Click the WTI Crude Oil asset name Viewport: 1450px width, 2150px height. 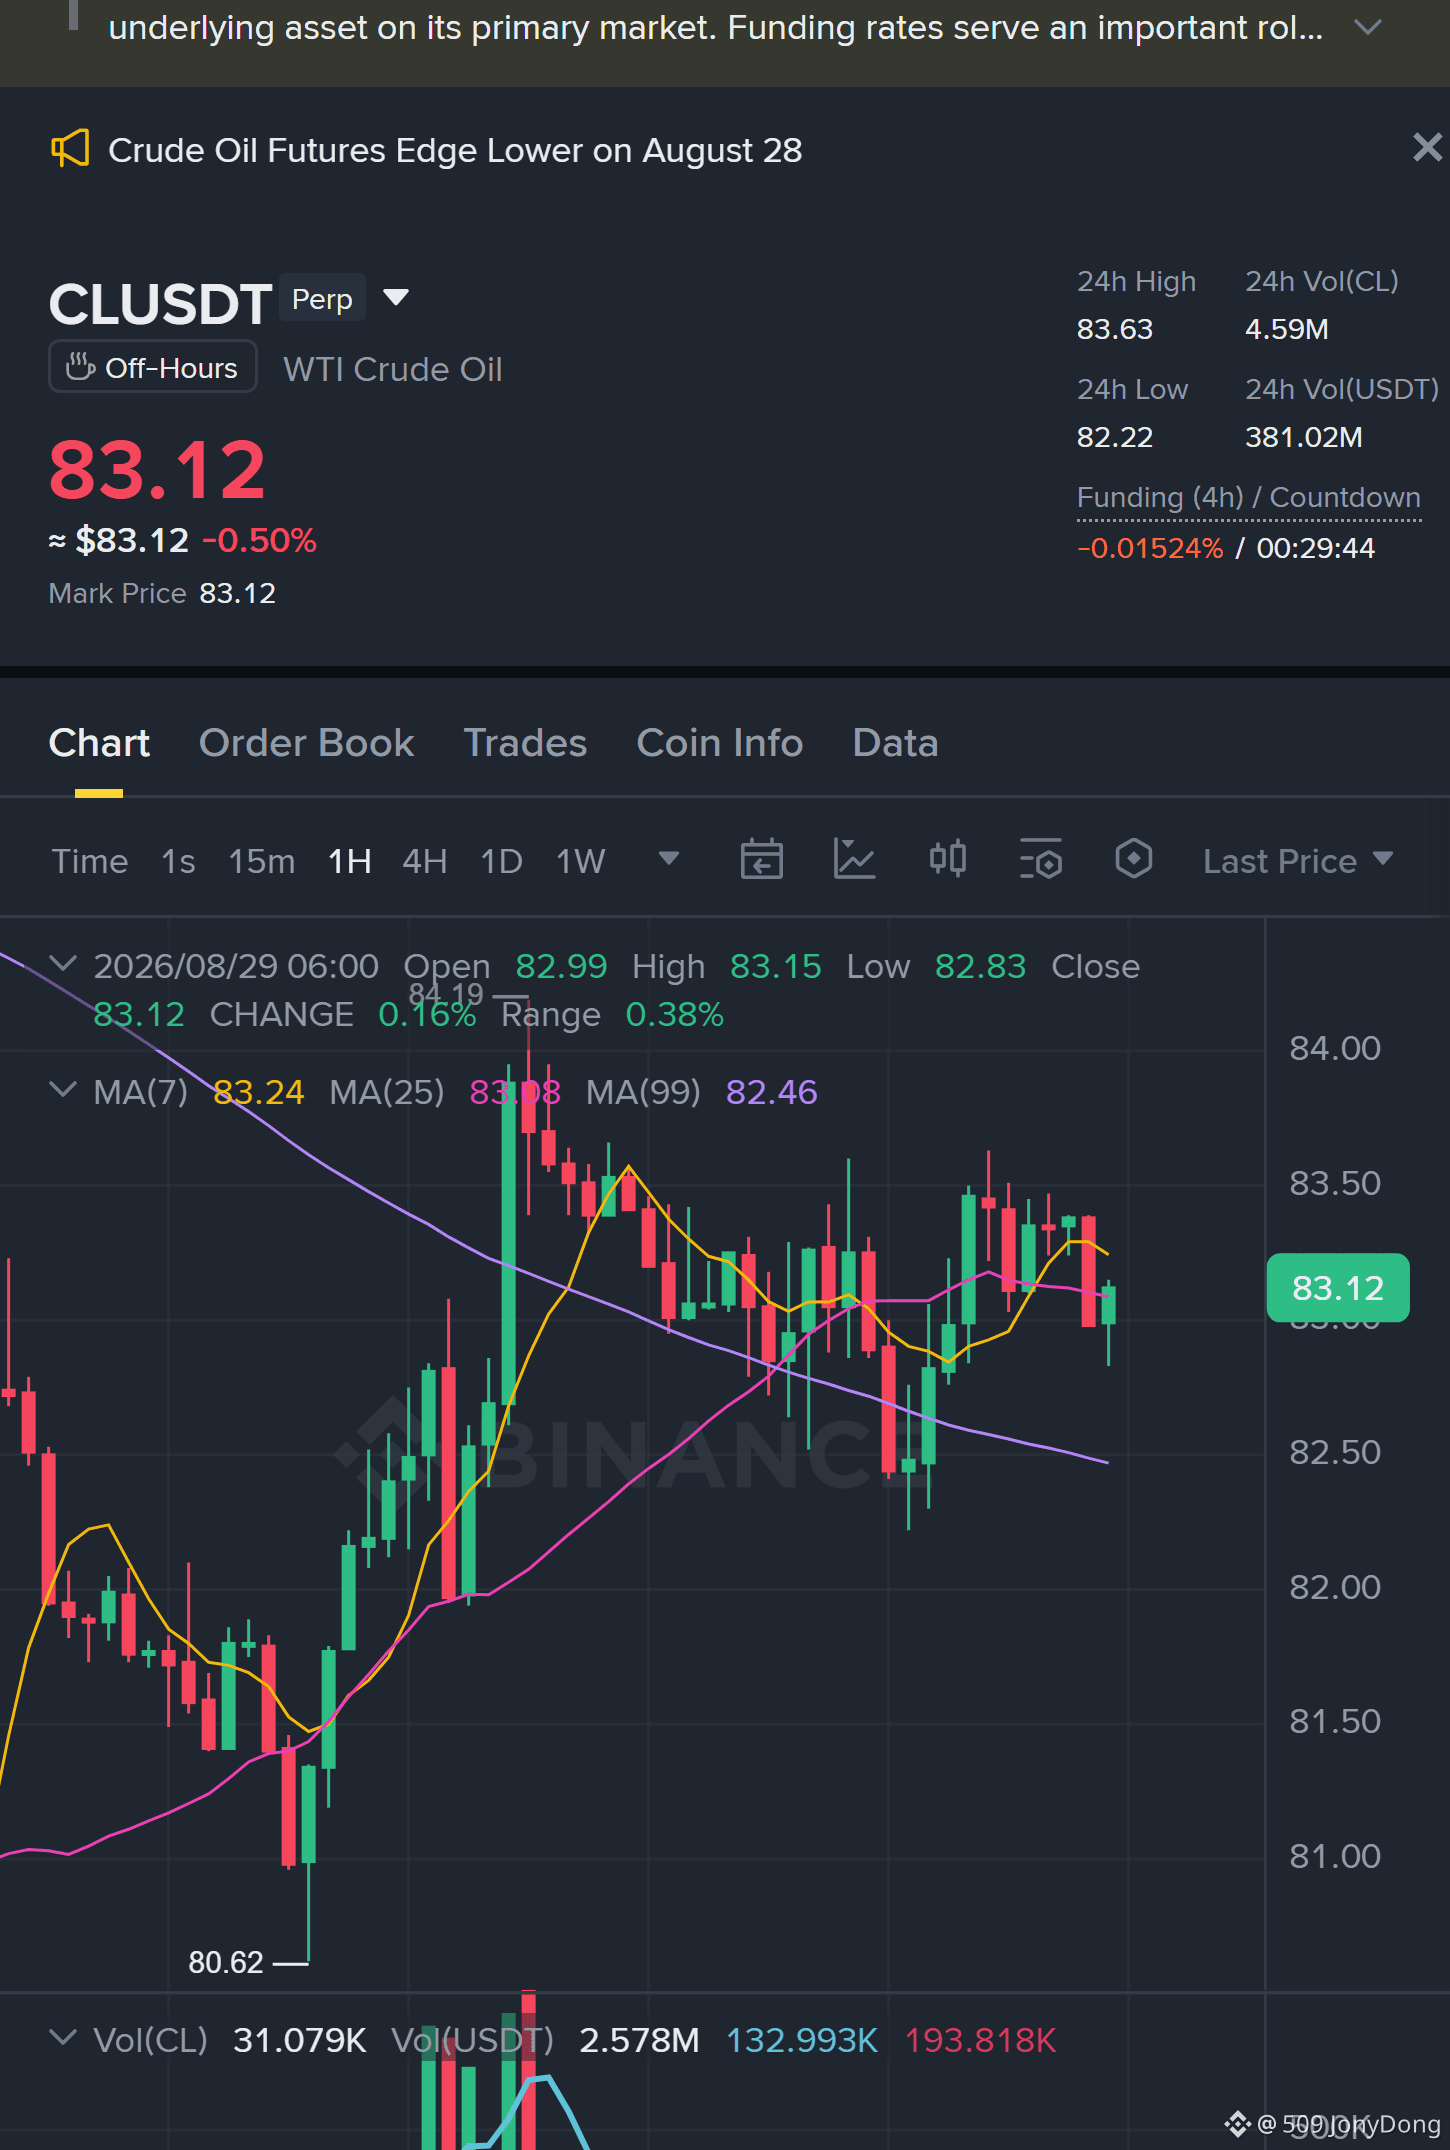393,369
